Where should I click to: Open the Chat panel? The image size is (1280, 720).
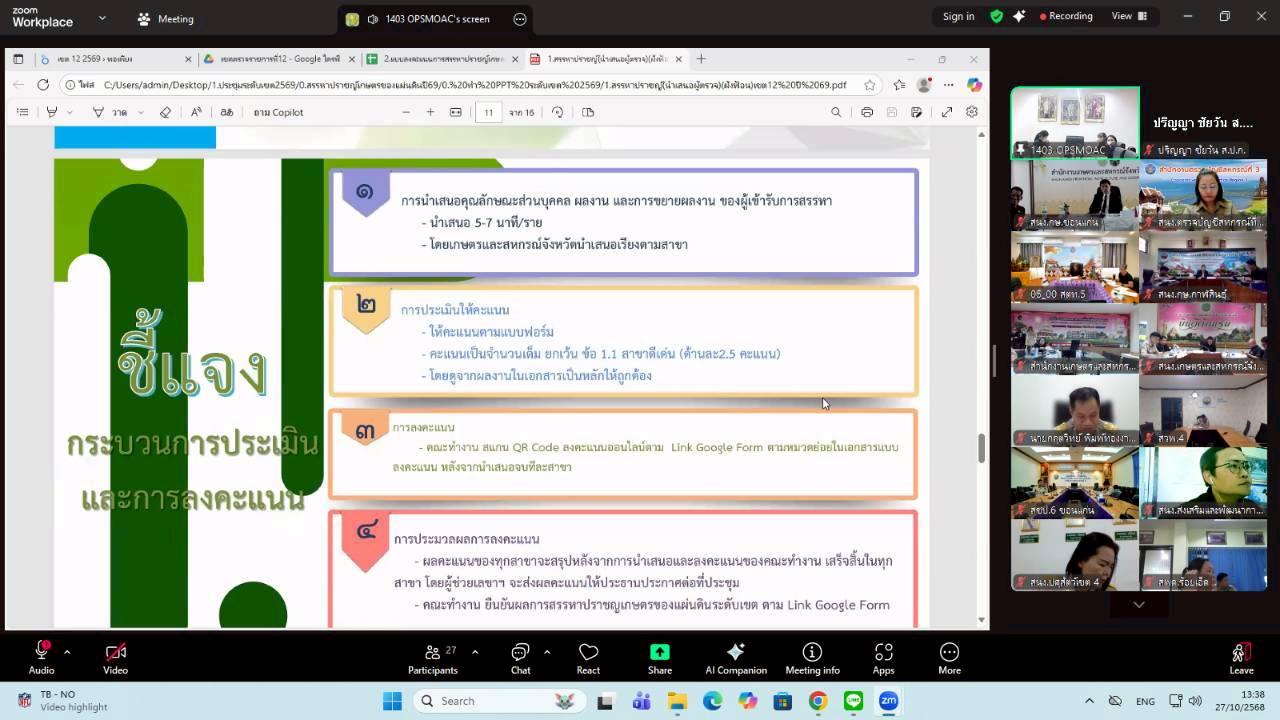point(520,658)
